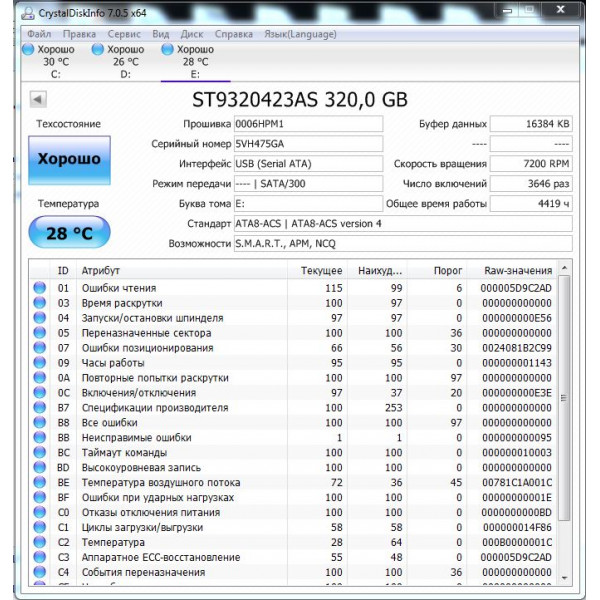Image resolution: width=600 pixels, height=600 pixels.
Task: Click the 28 °C temperature button
Action: 69,232
